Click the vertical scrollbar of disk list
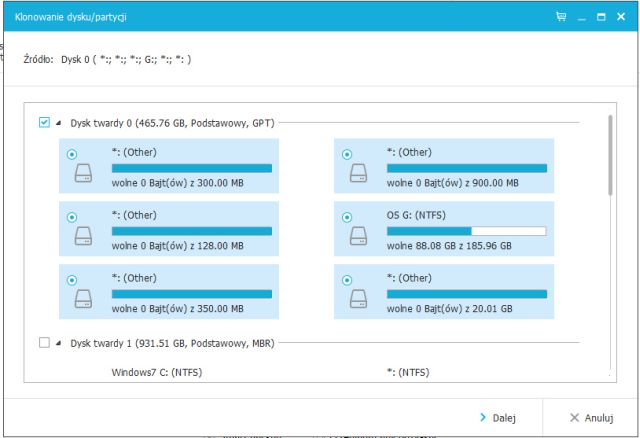The image size is (640, 438). [611, 155]
